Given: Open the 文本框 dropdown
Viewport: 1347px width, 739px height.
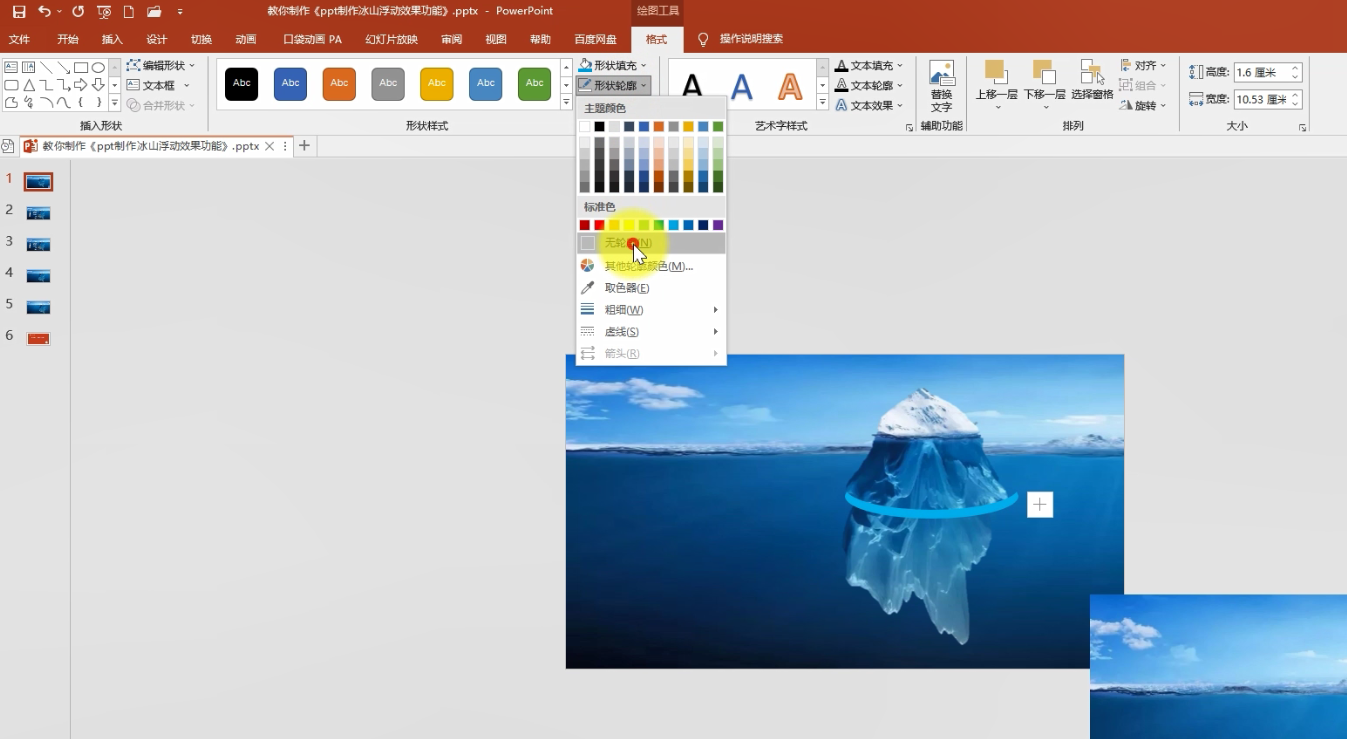Looking at the screenshot, I should [x=158, y=85].
